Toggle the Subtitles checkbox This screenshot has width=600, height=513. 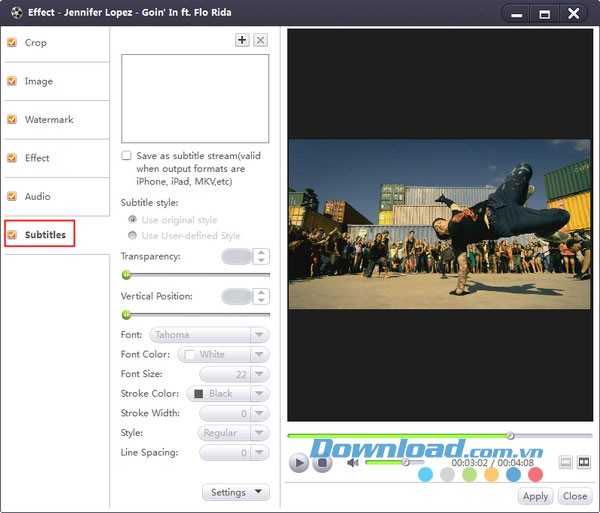point(12,235)
